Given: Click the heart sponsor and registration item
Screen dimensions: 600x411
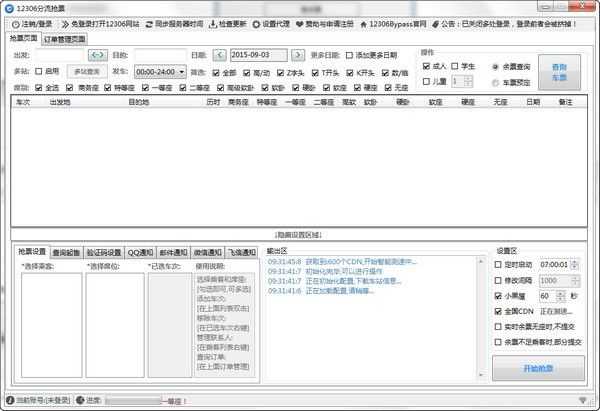Looking at the screenshot, I should [x=324, y=24].
